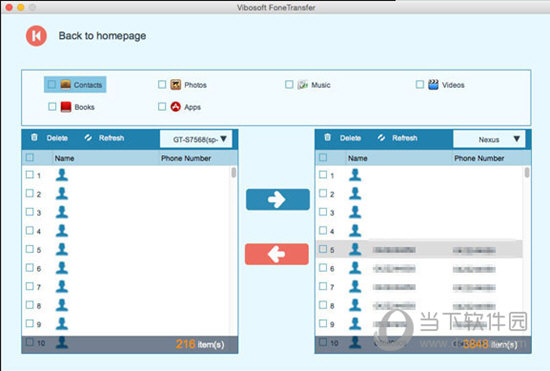Click the blue transfer-right arrow button

tap(278, 200)
